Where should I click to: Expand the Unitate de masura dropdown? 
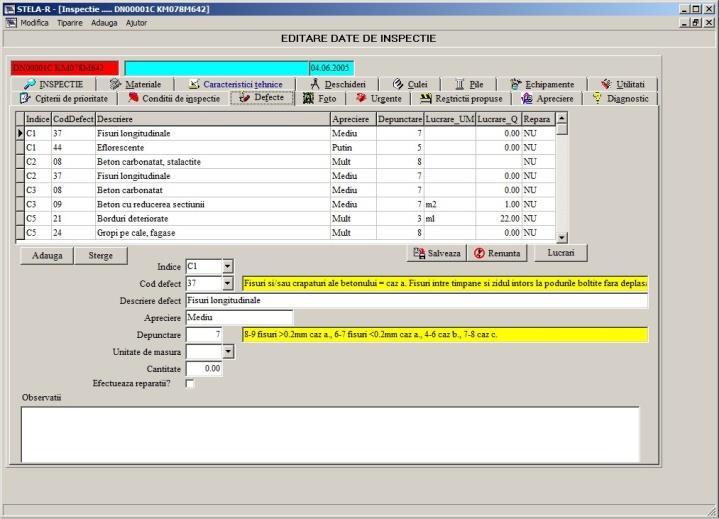point(227,352)
